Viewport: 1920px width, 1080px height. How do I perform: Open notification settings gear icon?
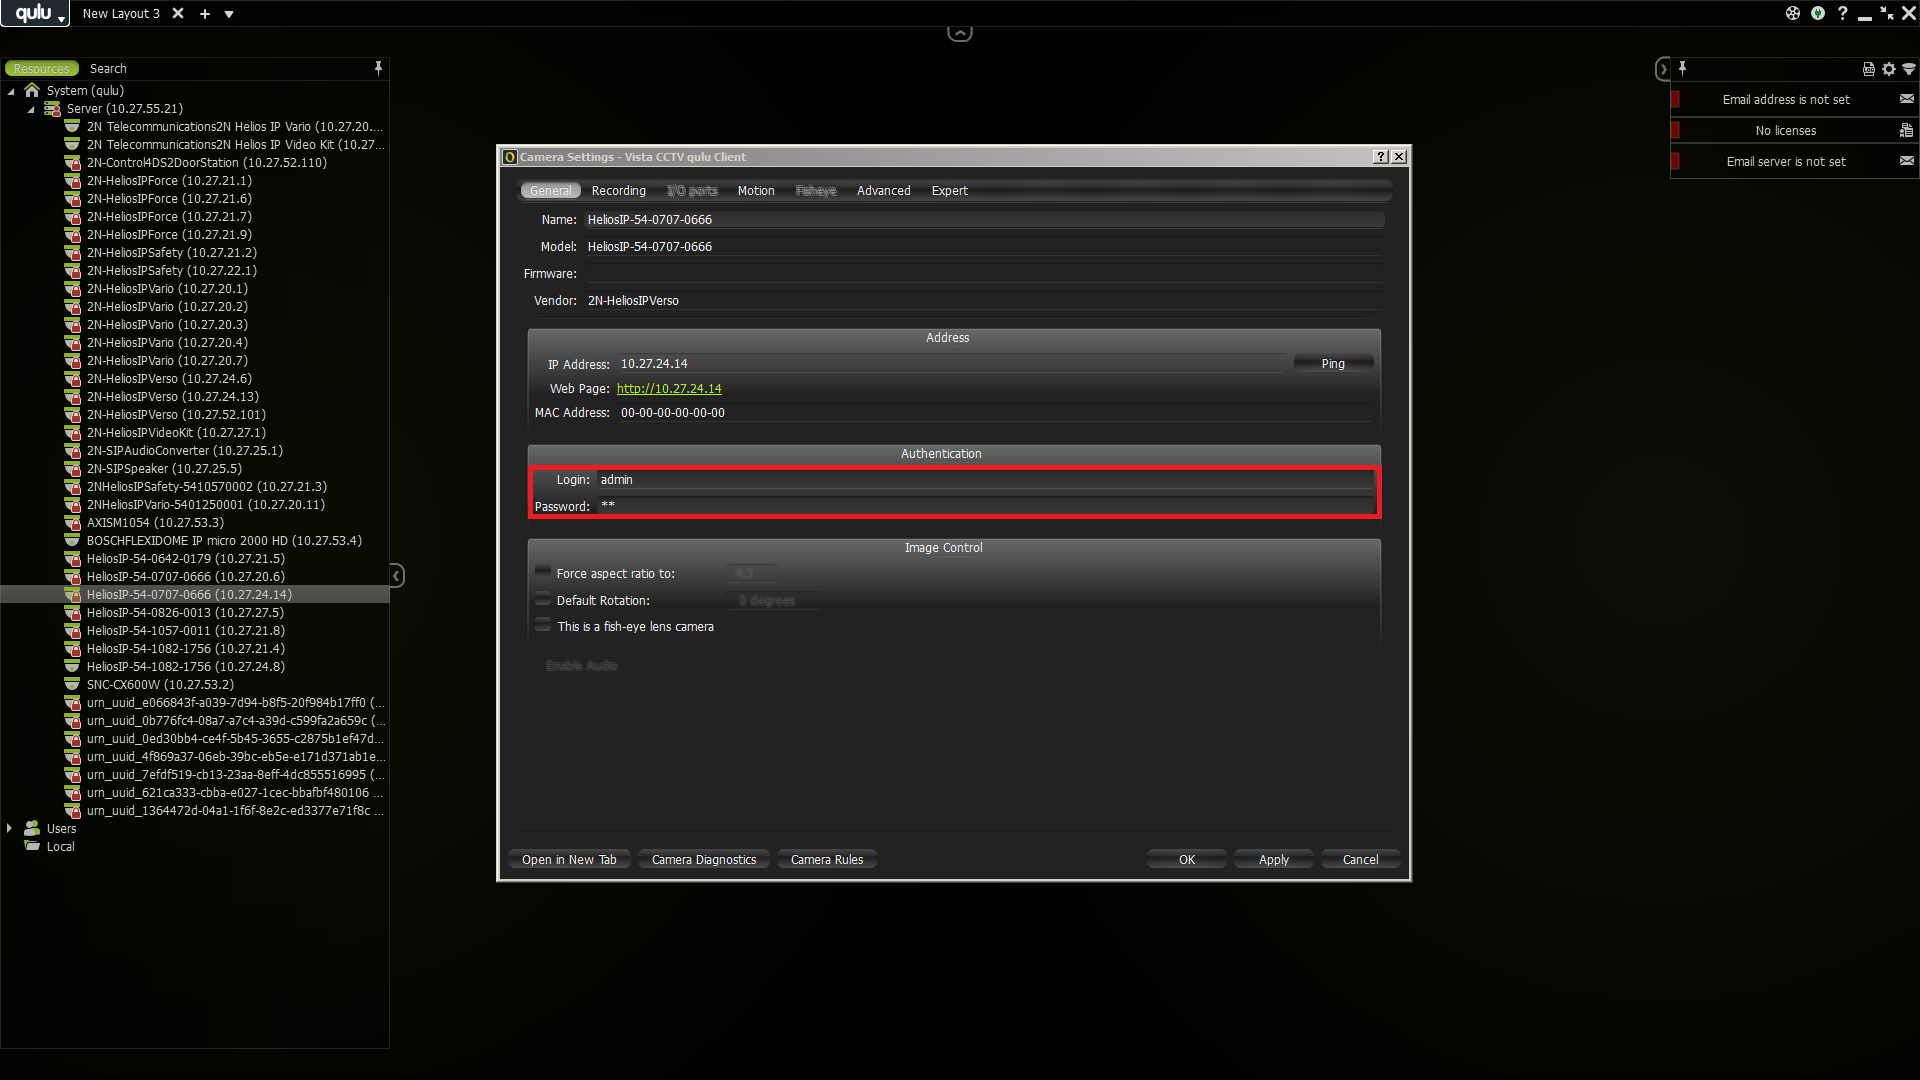click(1888, 69)
